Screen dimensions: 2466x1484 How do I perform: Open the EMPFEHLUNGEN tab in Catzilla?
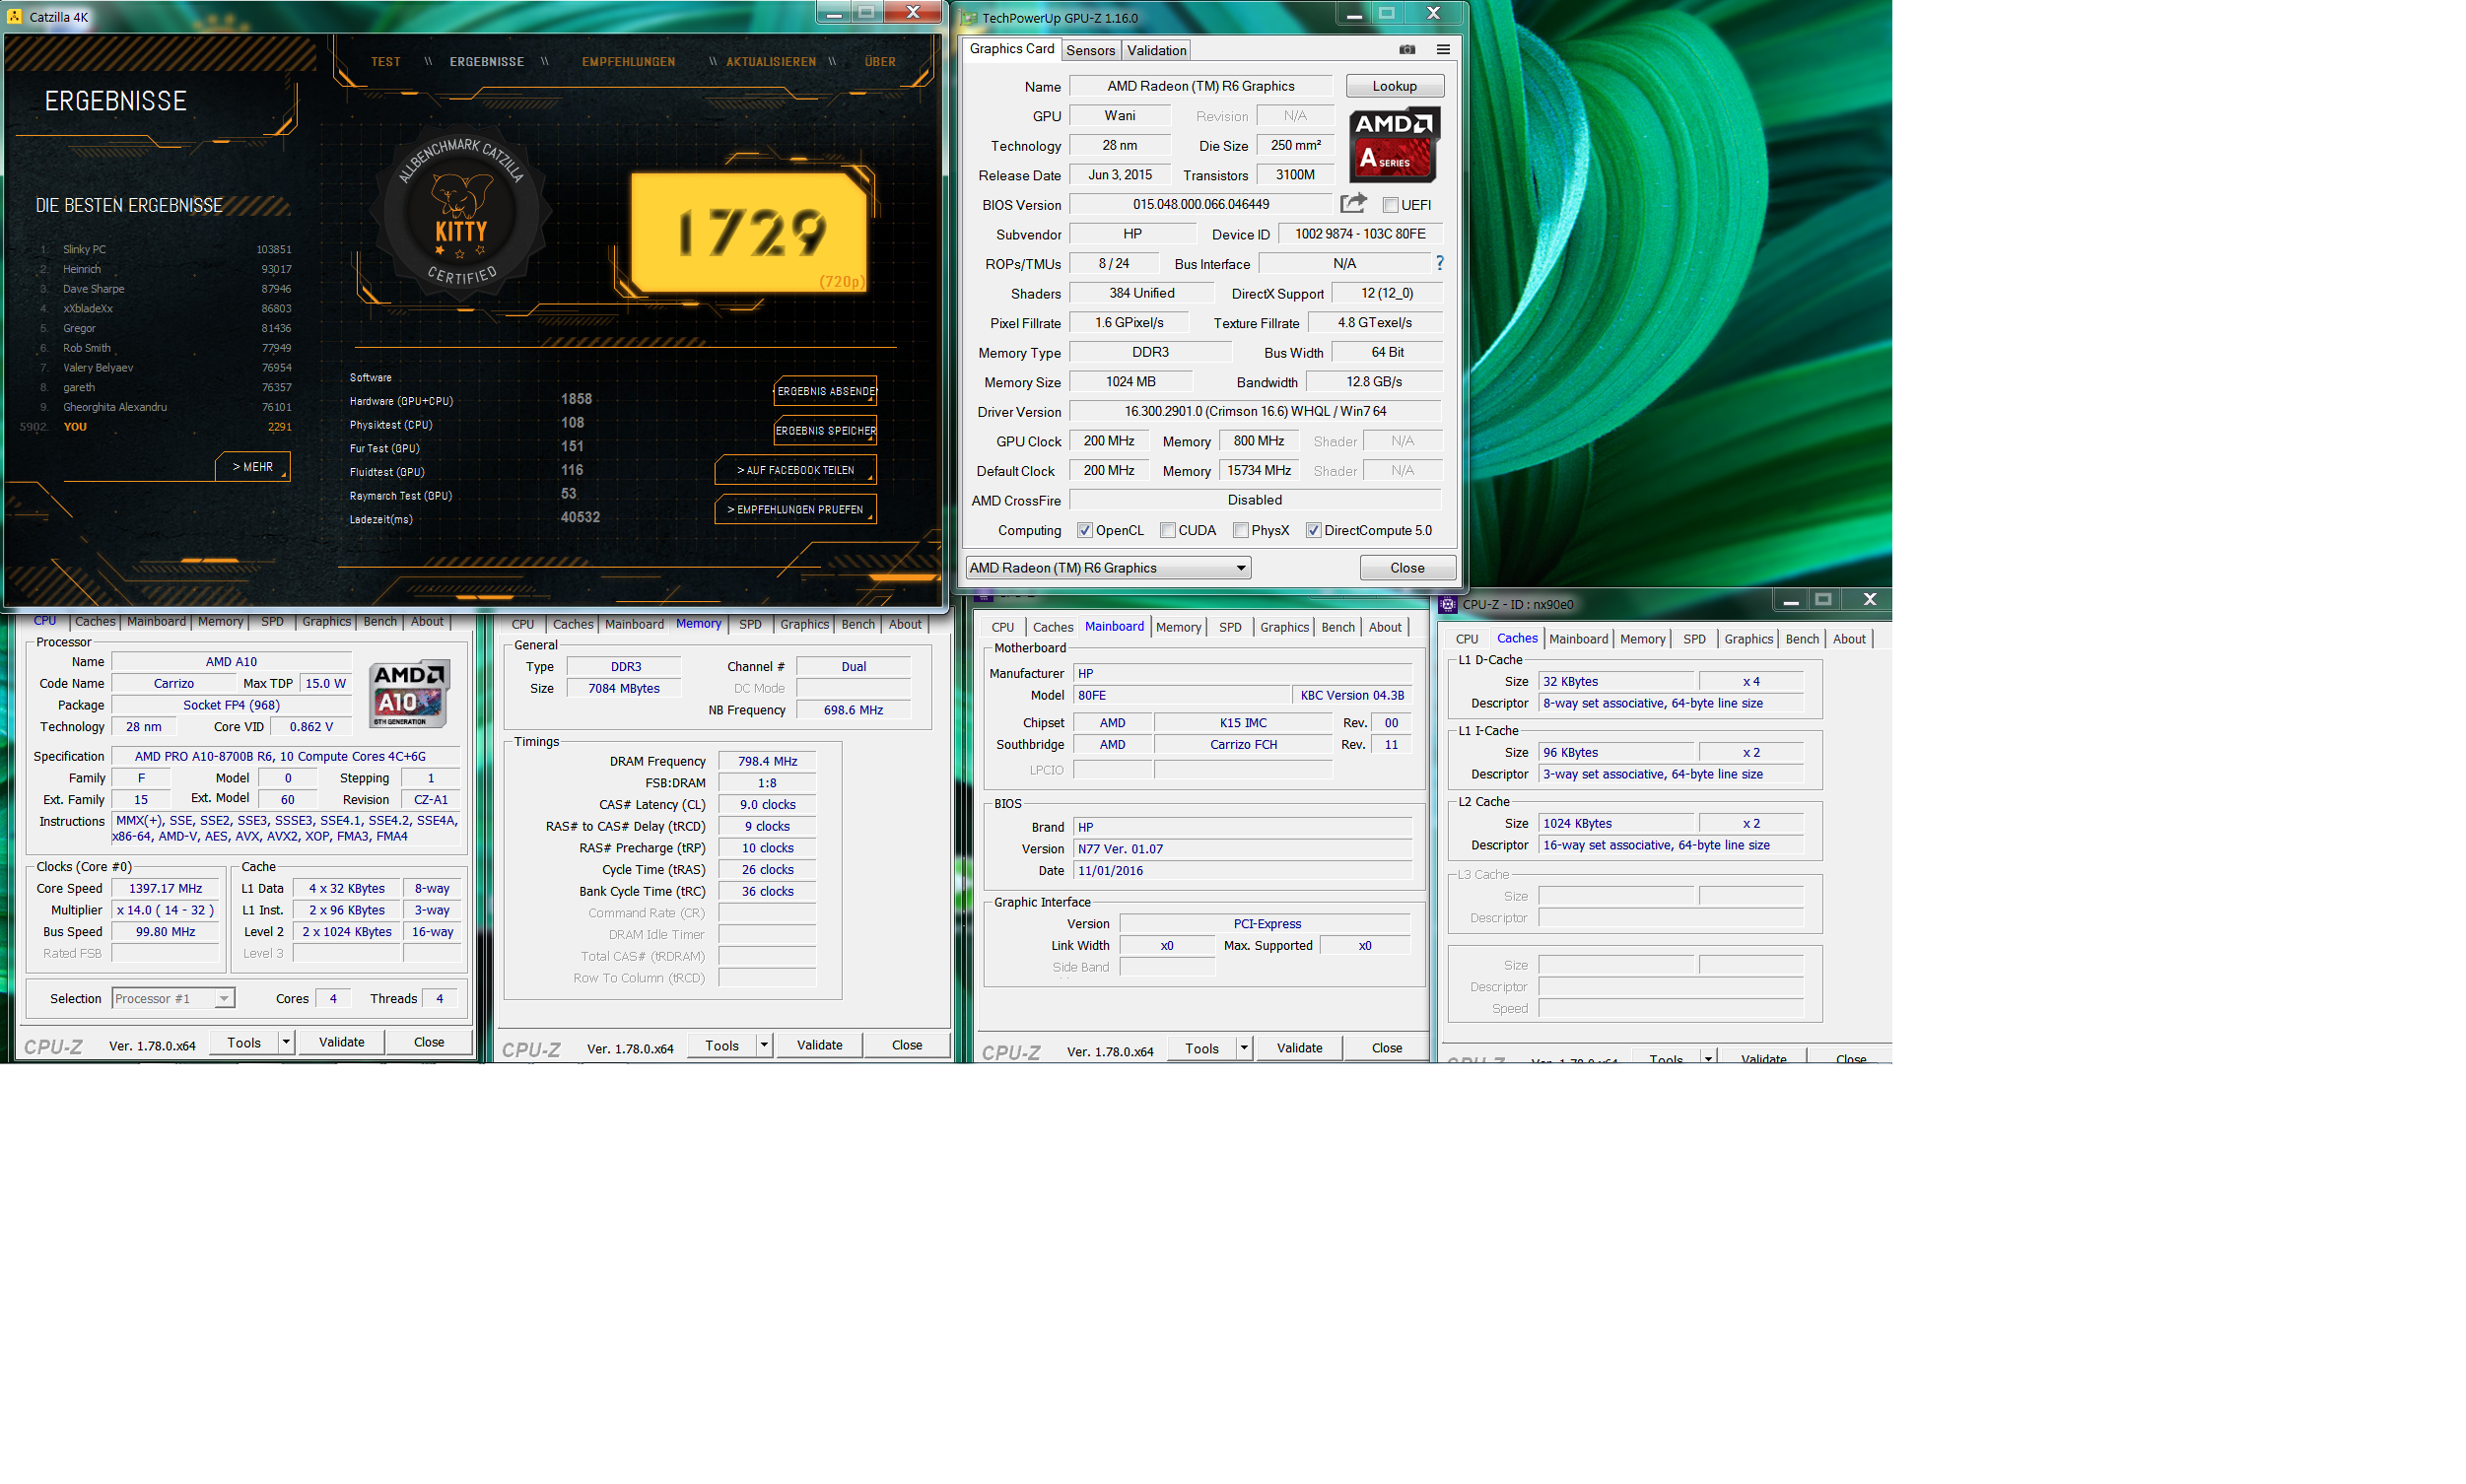[628, 62]
